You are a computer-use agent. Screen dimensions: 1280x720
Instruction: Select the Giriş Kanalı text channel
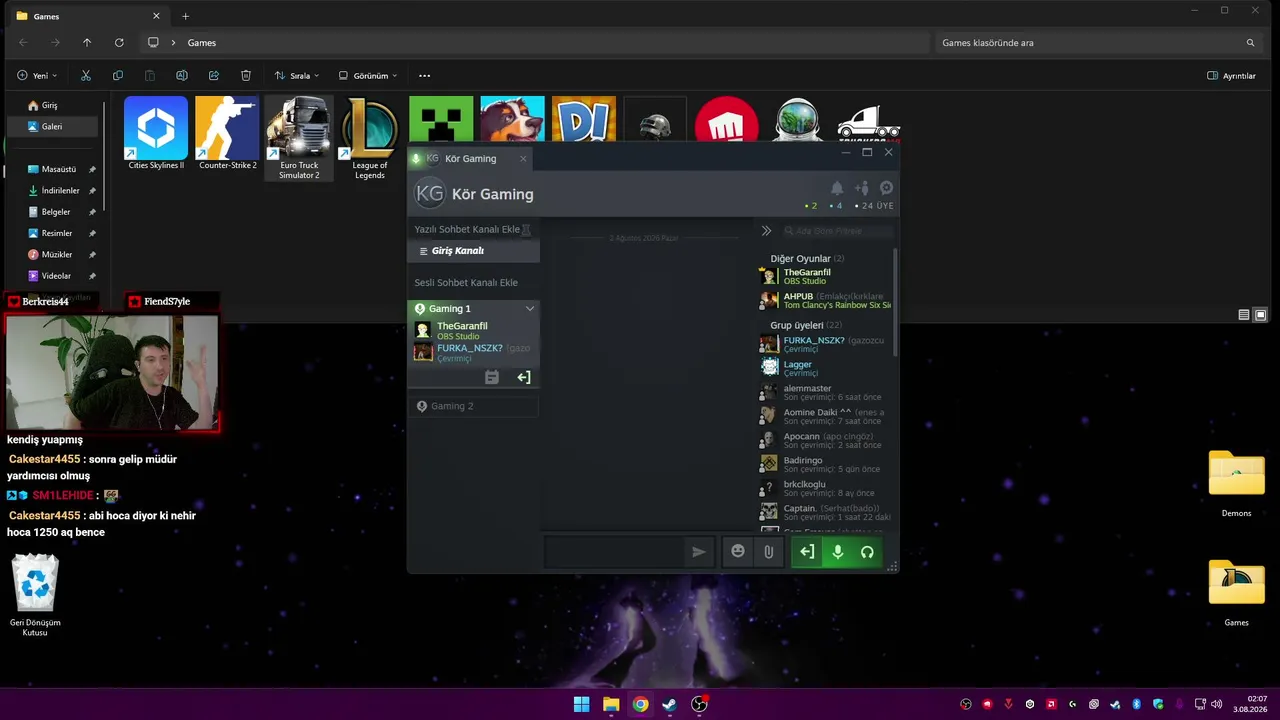pyautogui.click(x=473, y=251)
